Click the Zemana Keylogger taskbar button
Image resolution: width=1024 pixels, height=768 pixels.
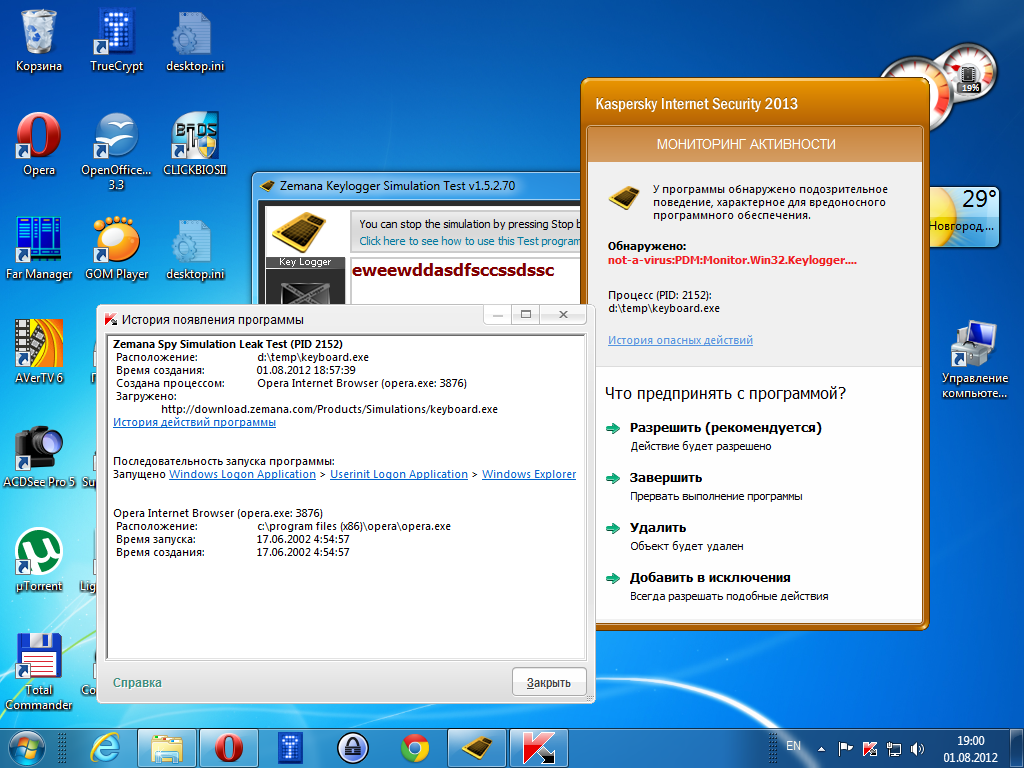(477, 747)
